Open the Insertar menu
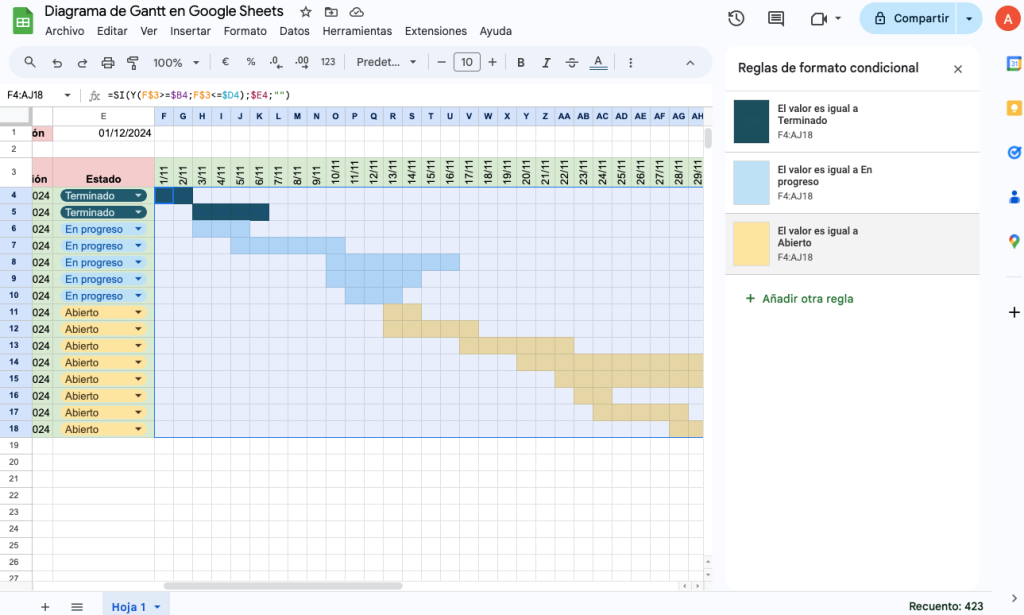Image resolution: width=1024 pixels, height=615 pixels. (x=190, y=31)
